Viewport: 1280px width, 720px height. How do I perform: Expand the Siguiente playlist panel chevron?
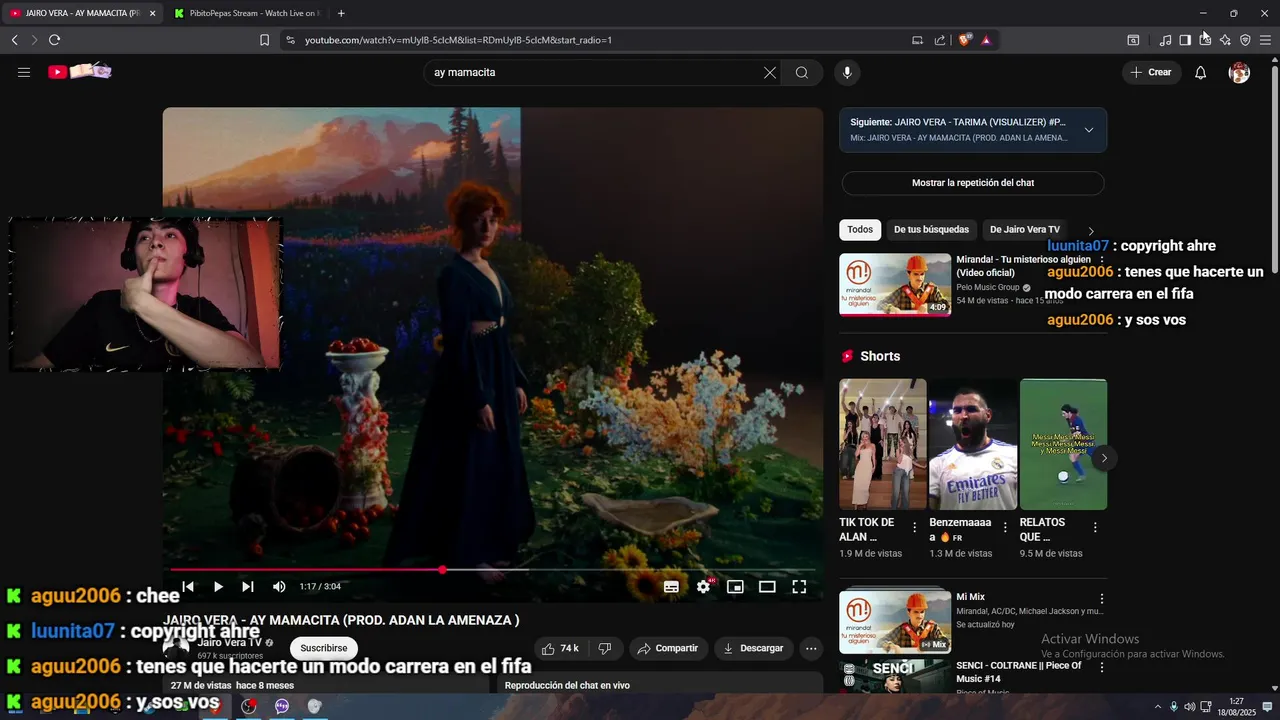(1089, 130)
